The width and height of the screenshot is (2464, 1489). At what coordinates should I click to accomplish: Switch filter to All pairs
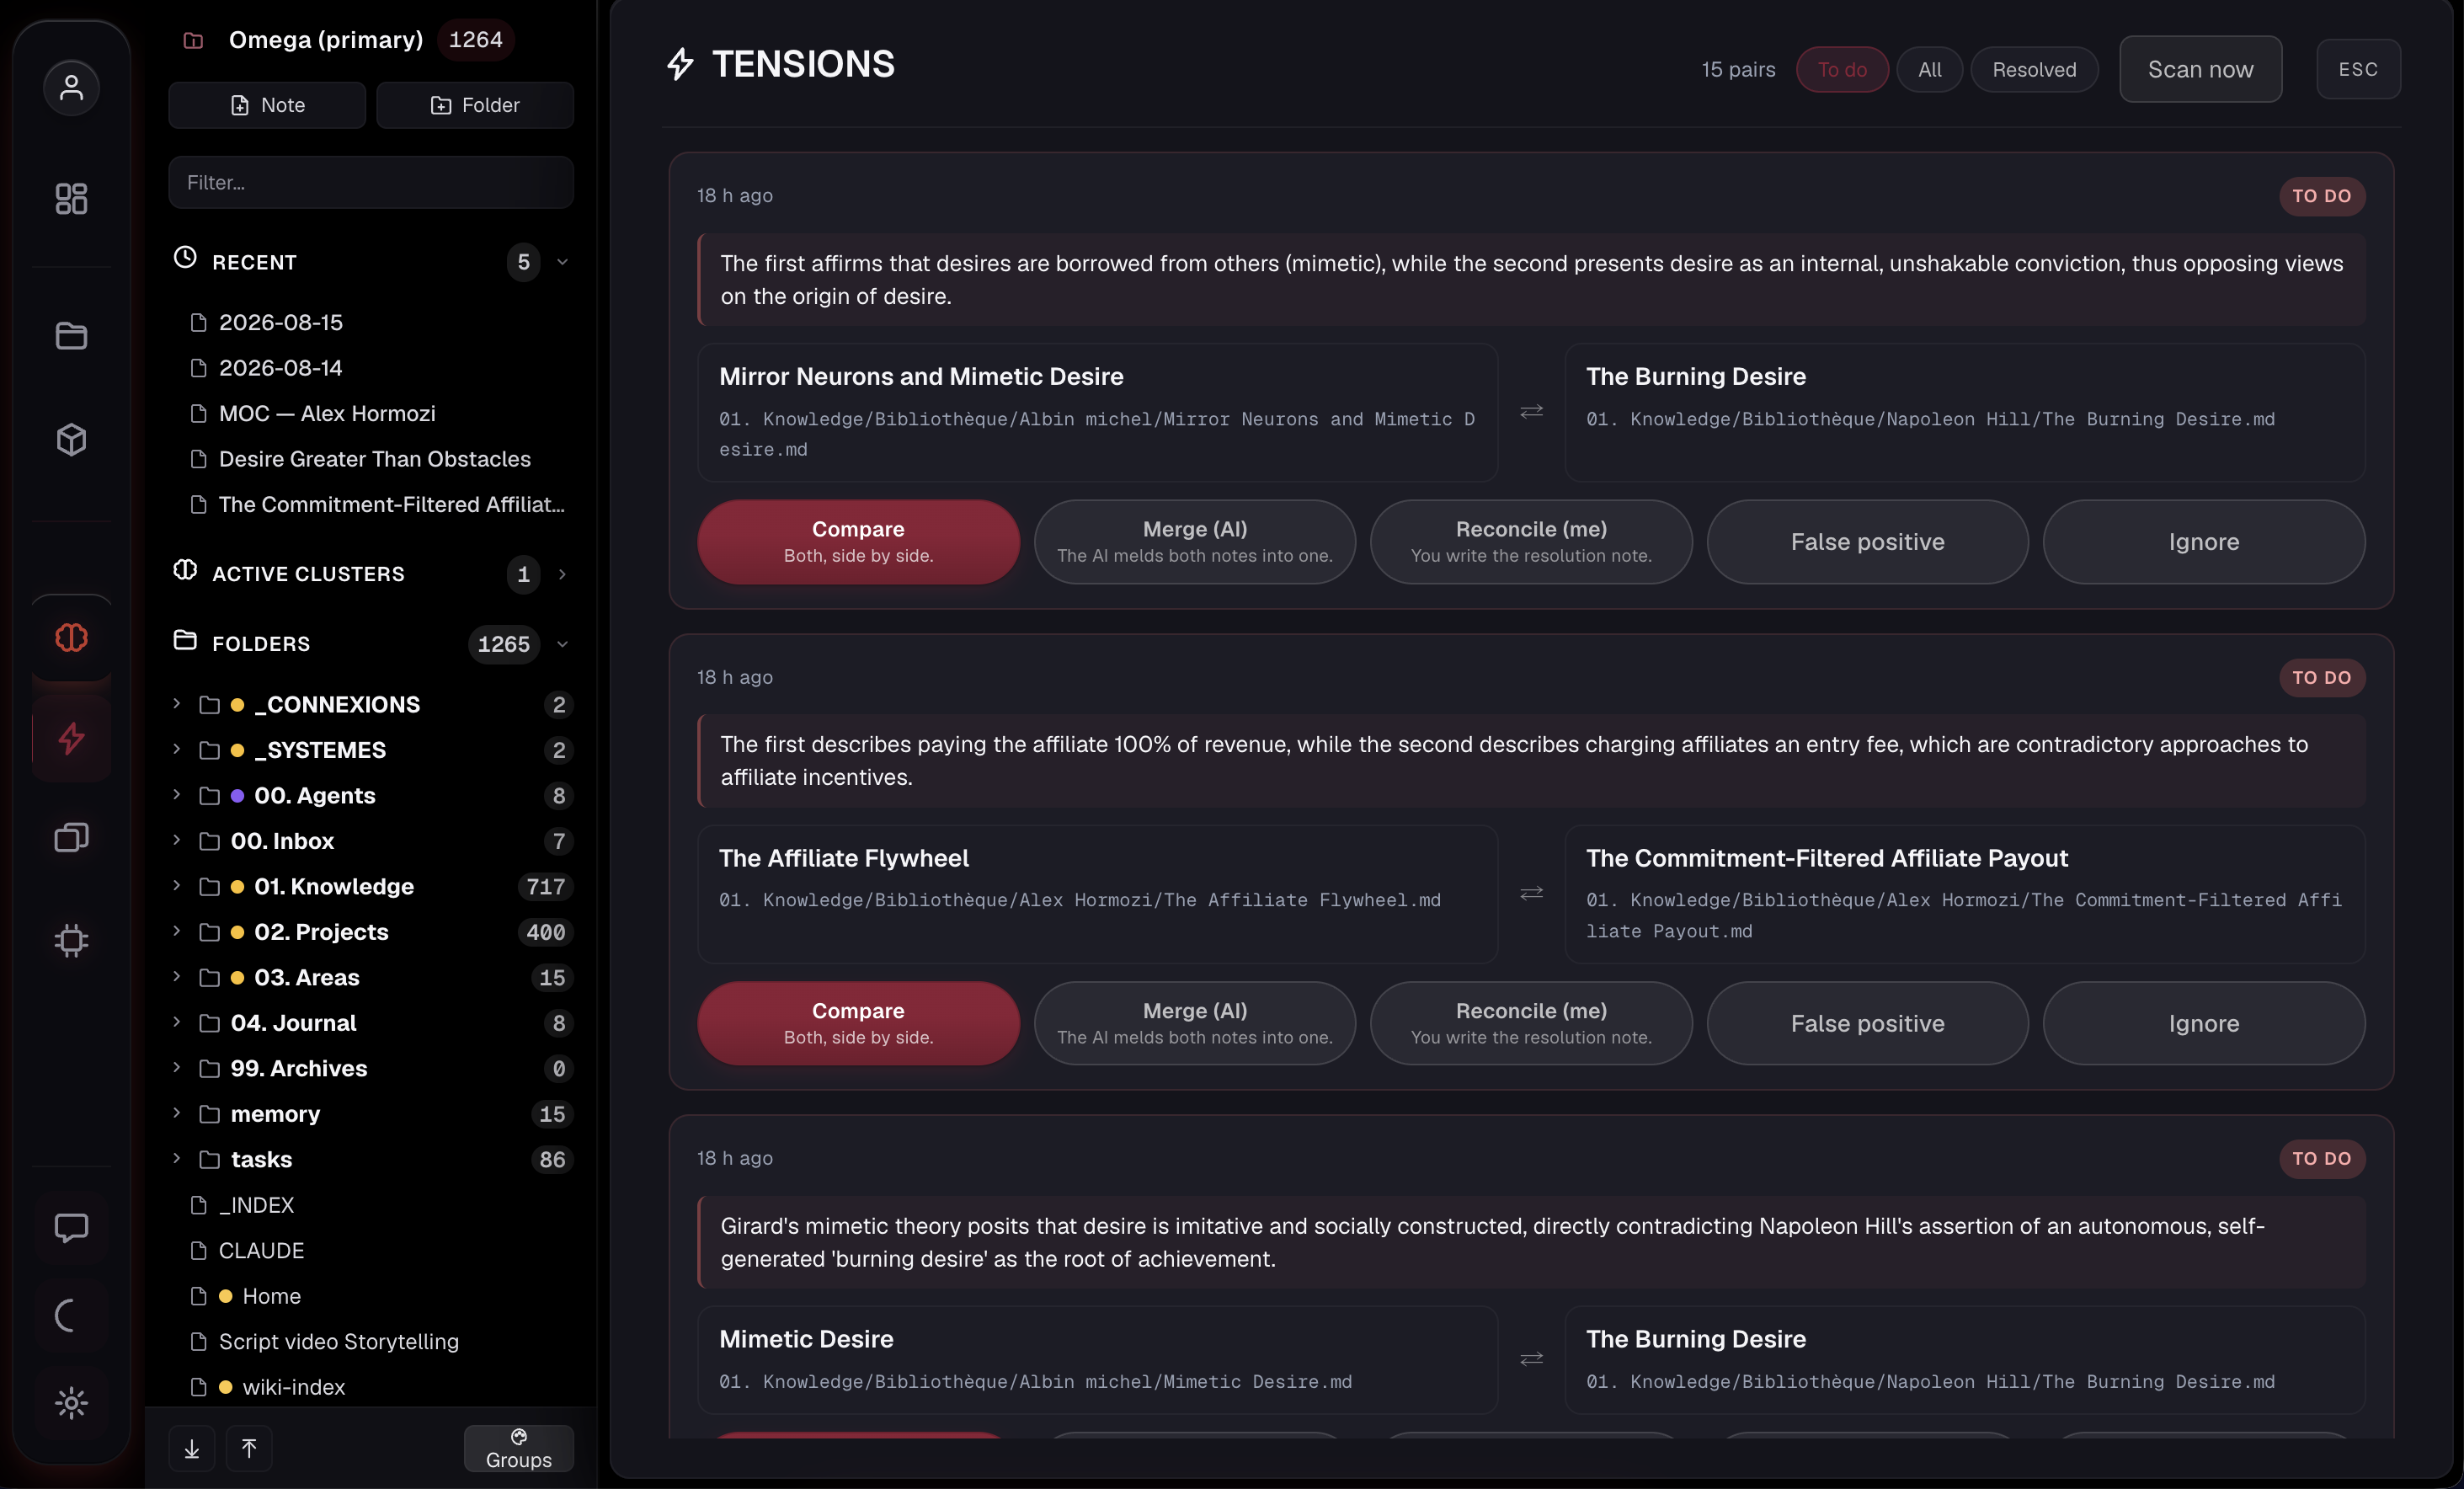pos(1929,70)
